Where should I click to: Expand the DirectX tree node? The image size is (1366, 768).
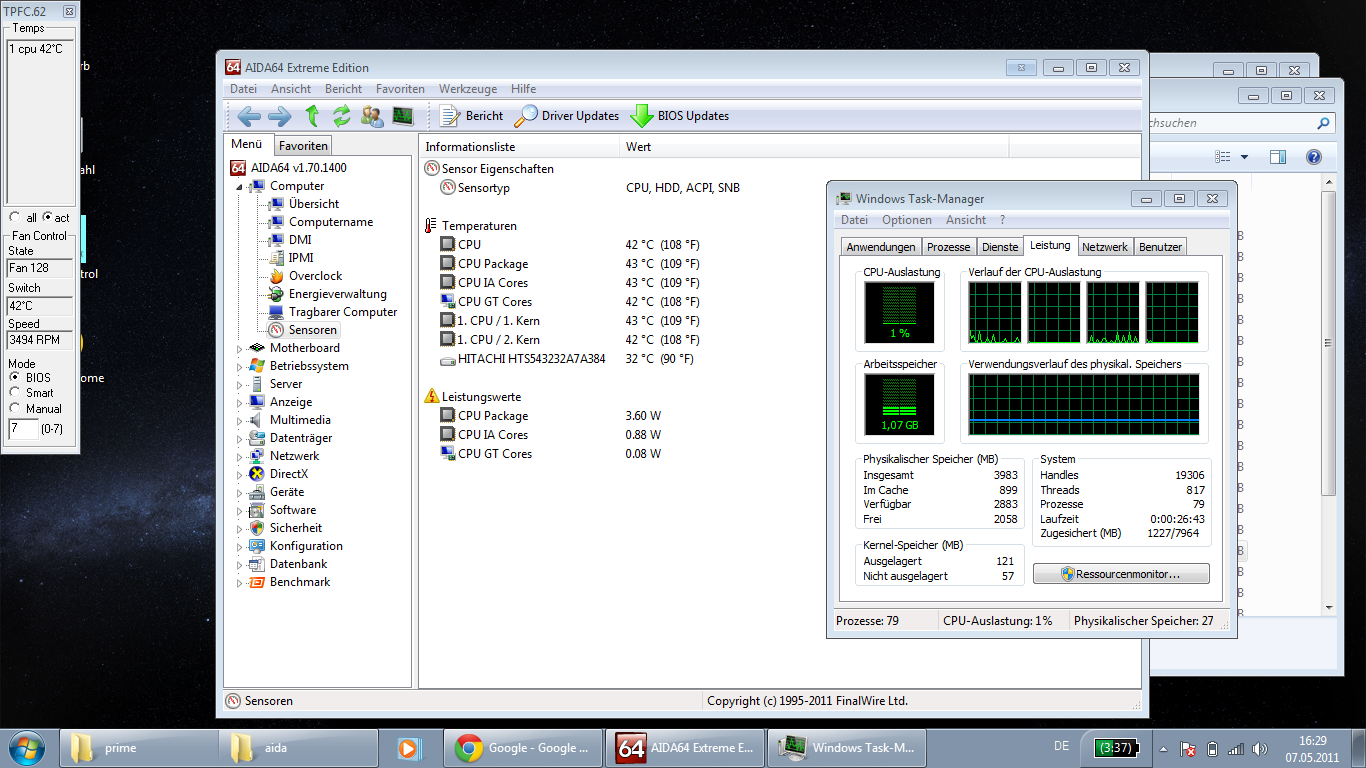coord(240,474)
